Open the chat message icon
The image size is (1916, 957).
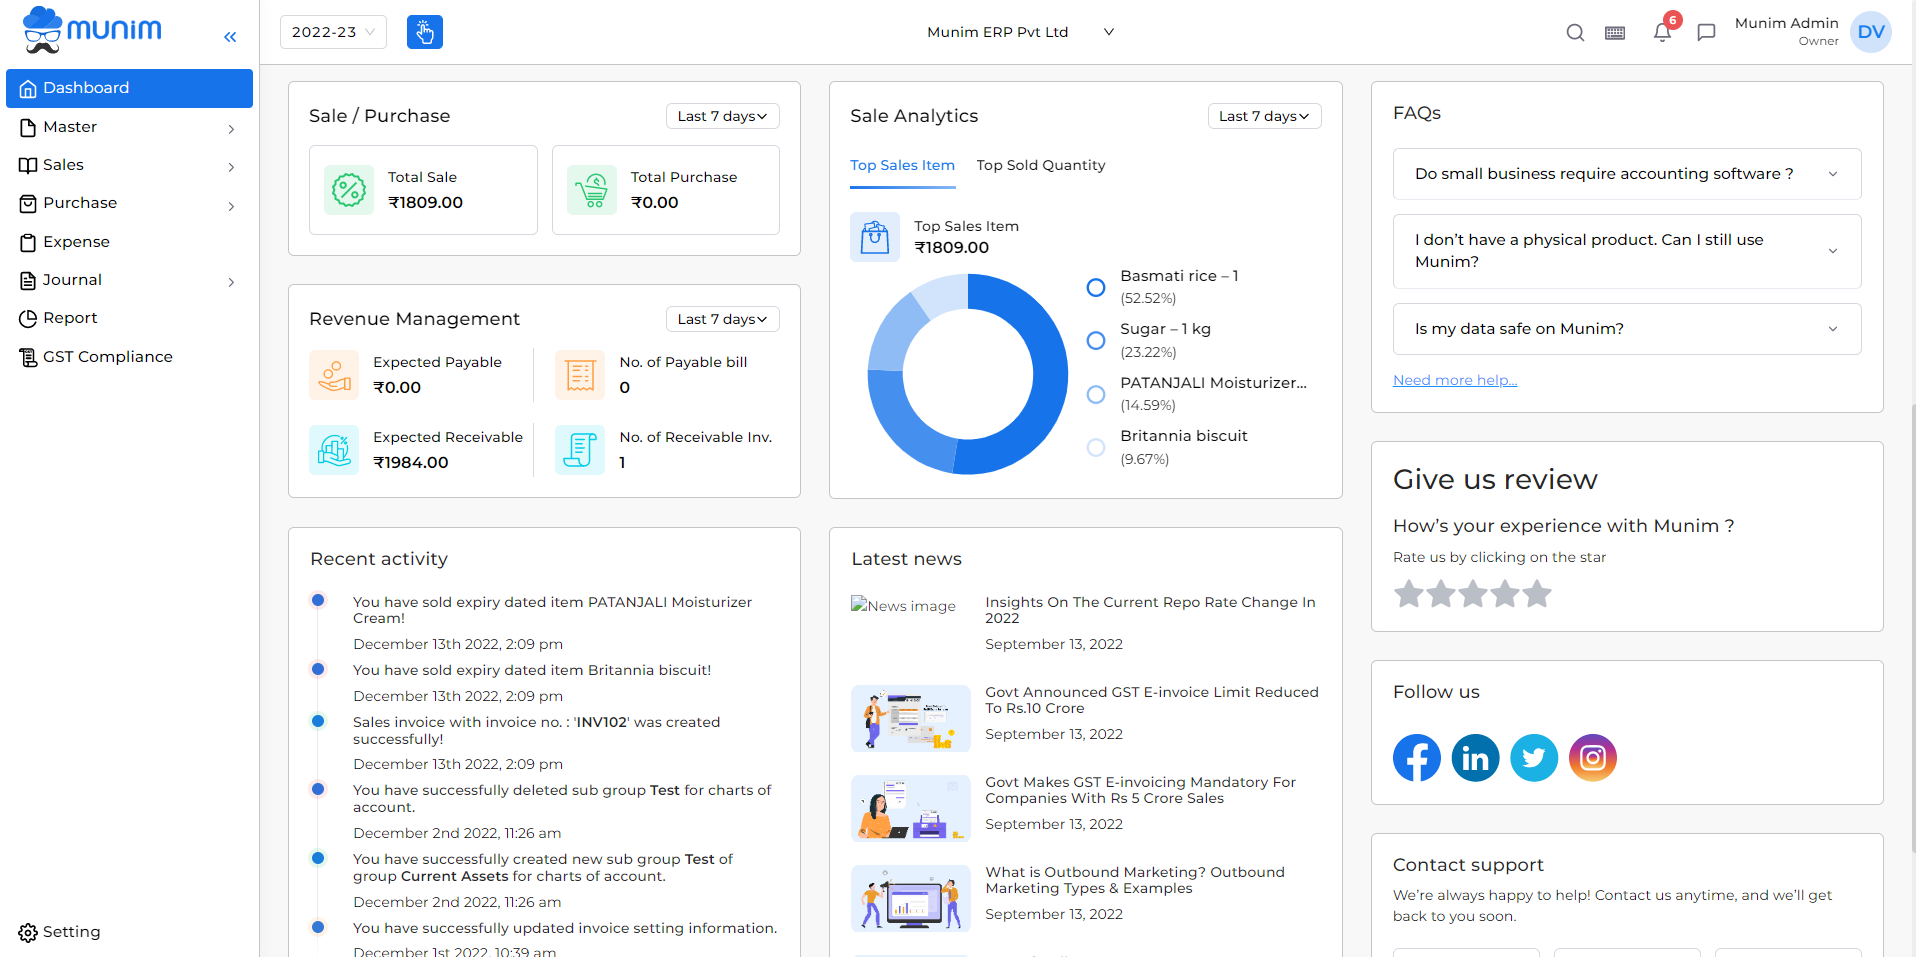coord(1706,33)
